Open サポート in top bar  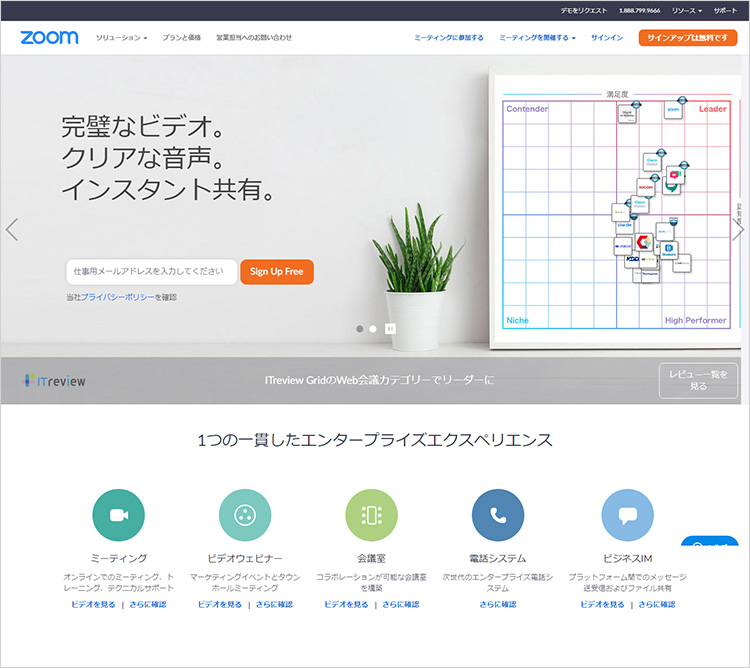pyautogui.click(x=726, y=10)
